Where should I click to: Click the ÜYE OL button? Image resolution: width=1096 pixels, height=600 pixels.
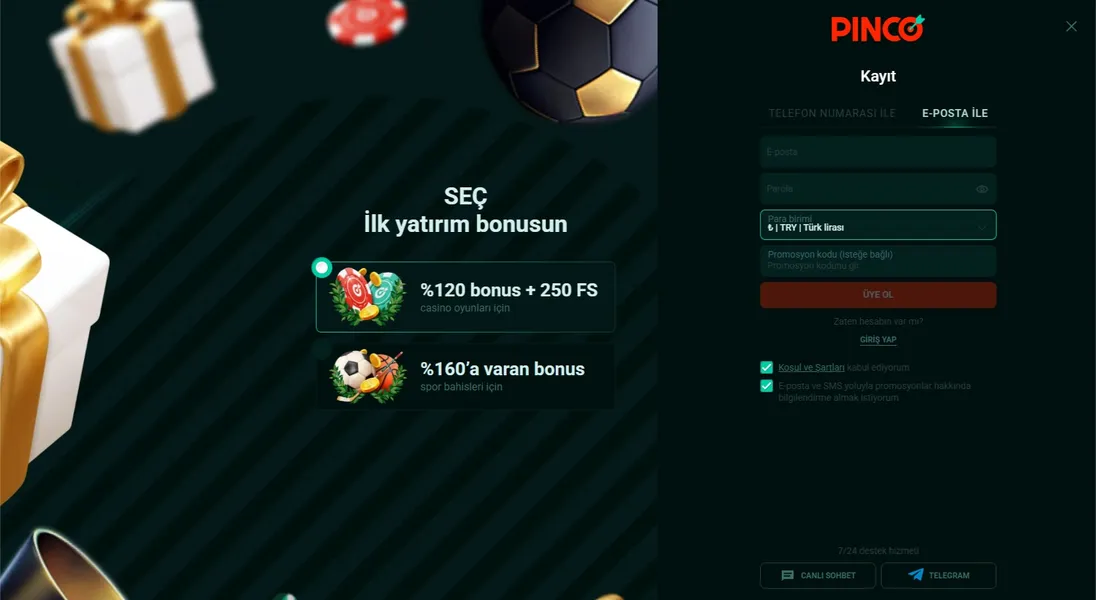[x=878, y=294]
